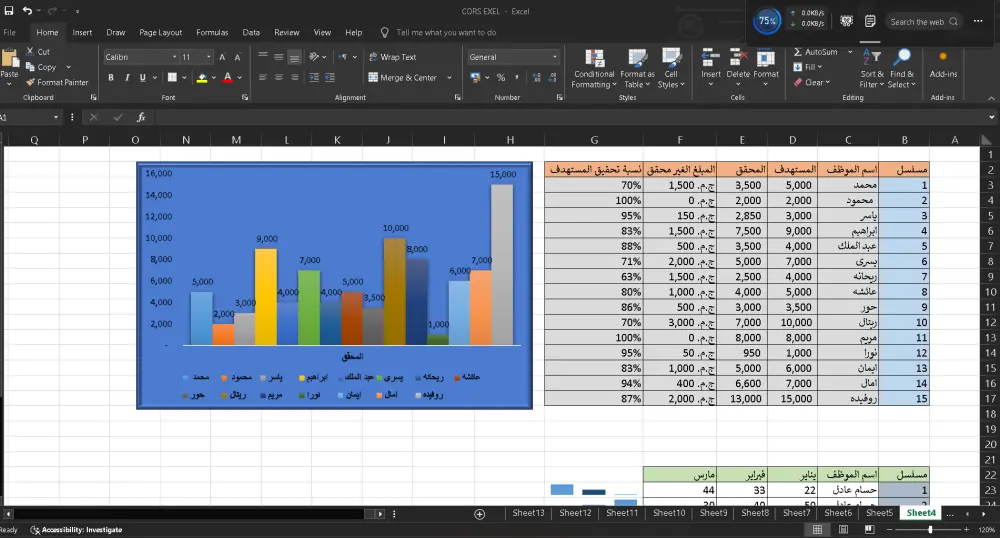Open the Insert ribbon tab
Image resolution: width=1000 pixels, height=538 pixels.
point(82,33)
